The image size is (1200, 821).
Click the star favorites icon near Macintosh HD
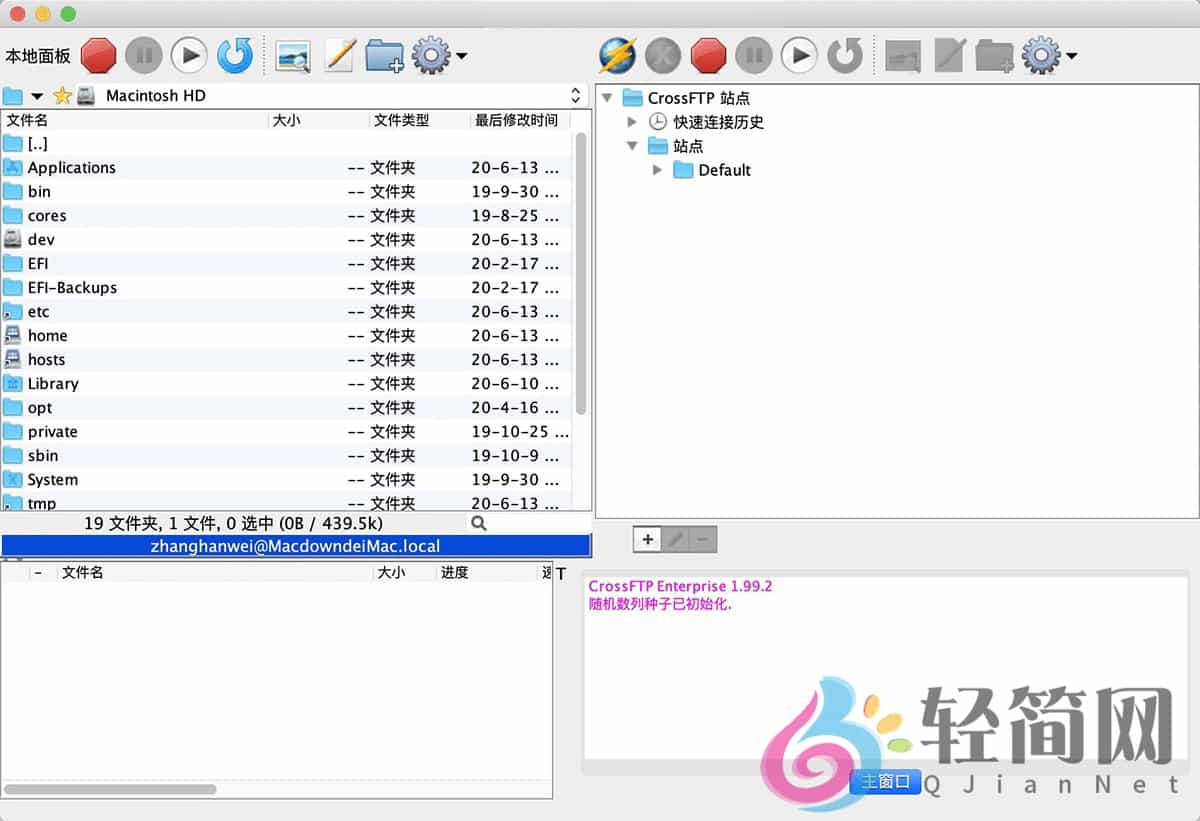click(60, 95)
